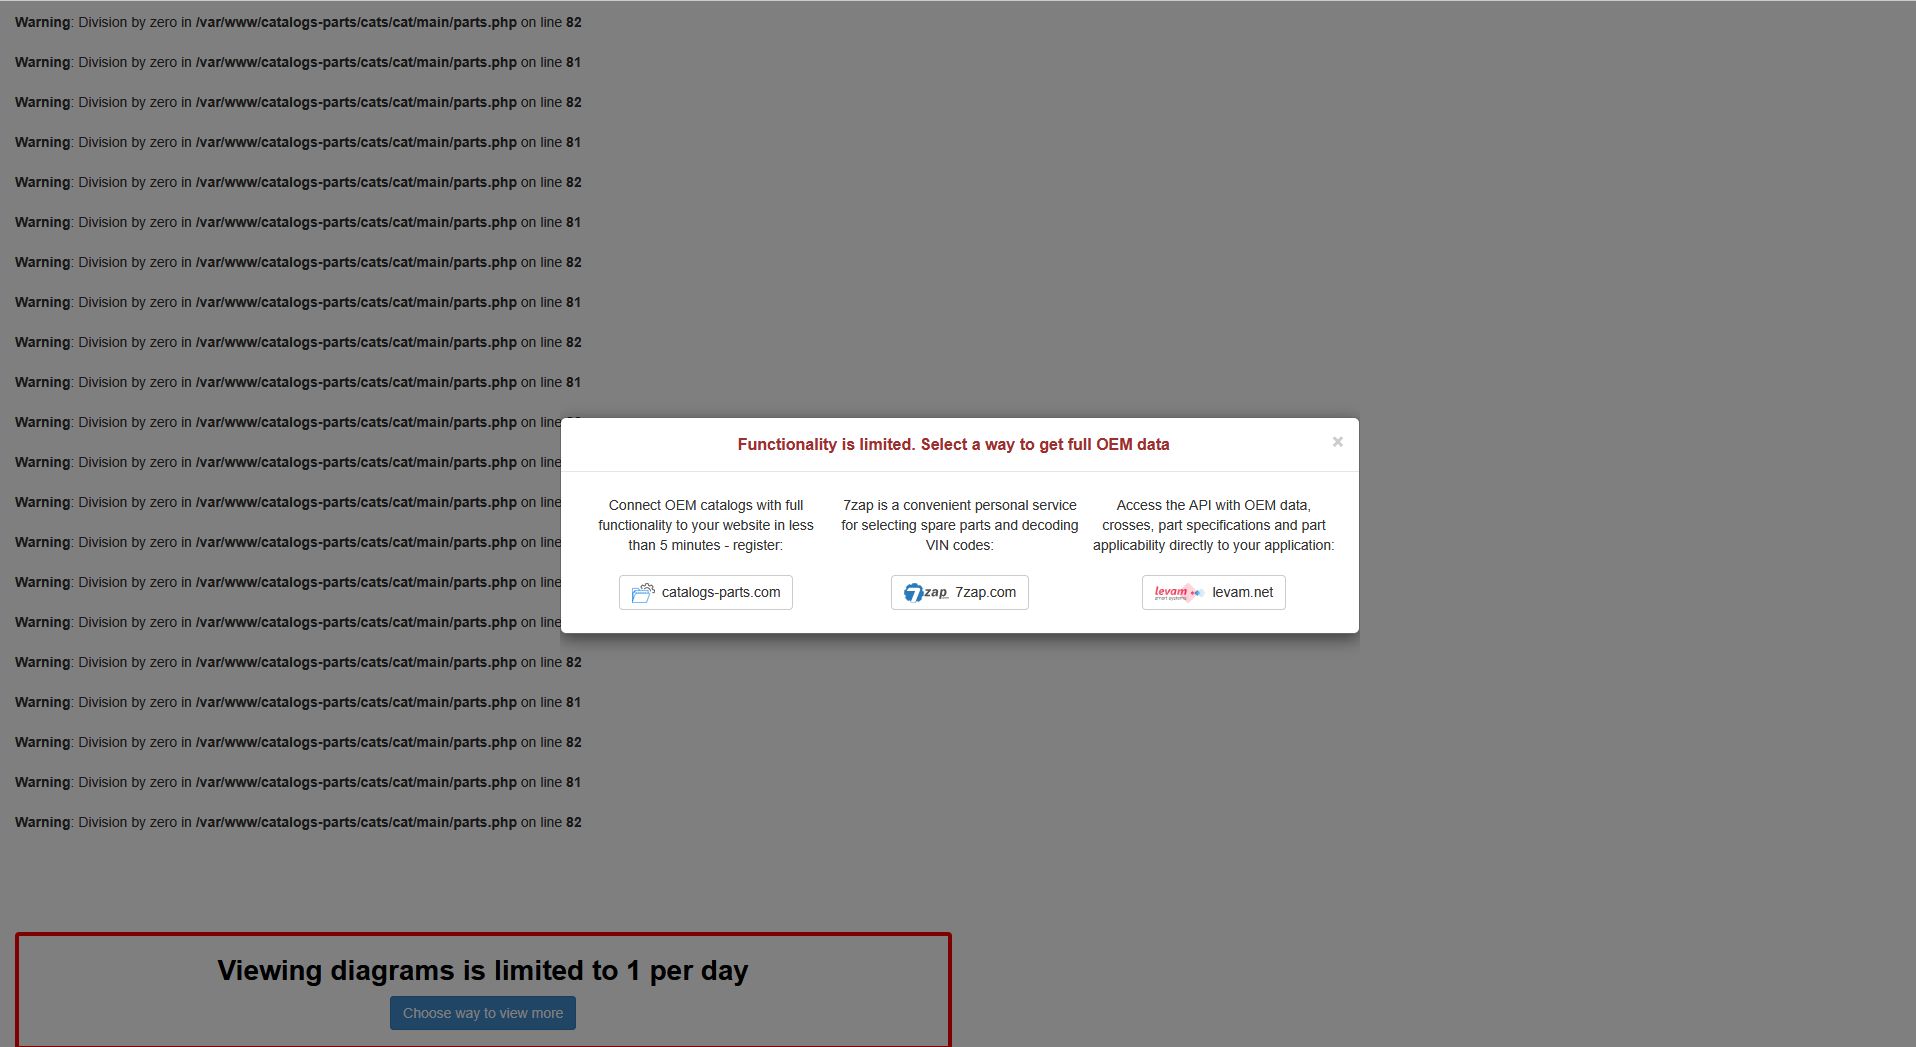Select the 'Functionality is limited' dialog title
Viewport: 1916px width, 1047px height.
(x=953, y=444)
